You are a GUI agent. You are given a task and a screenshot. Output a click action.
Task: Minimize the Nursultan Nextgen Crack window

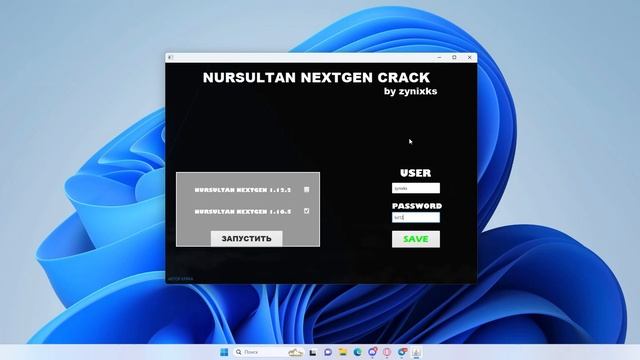click(440, 58)
